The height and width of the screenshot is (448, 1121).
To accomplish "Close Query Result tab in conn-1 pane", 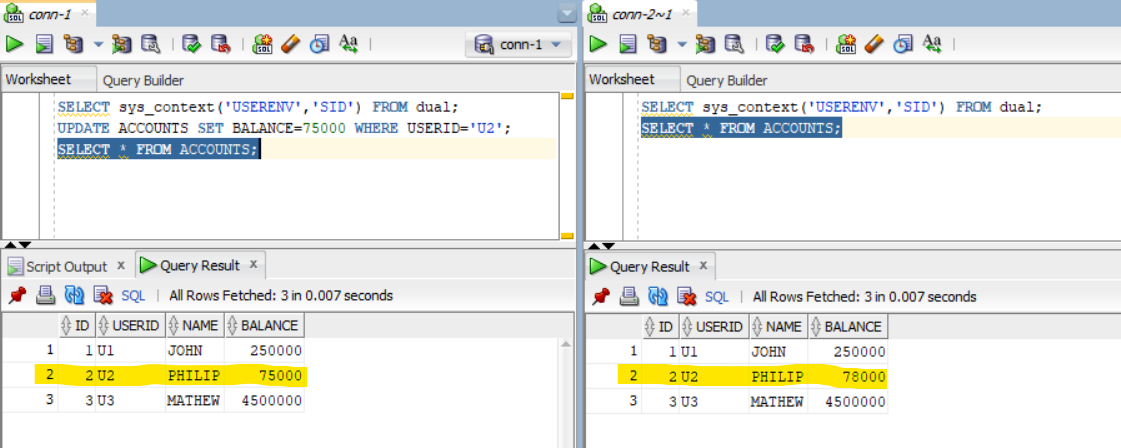I will click(253, 265).
